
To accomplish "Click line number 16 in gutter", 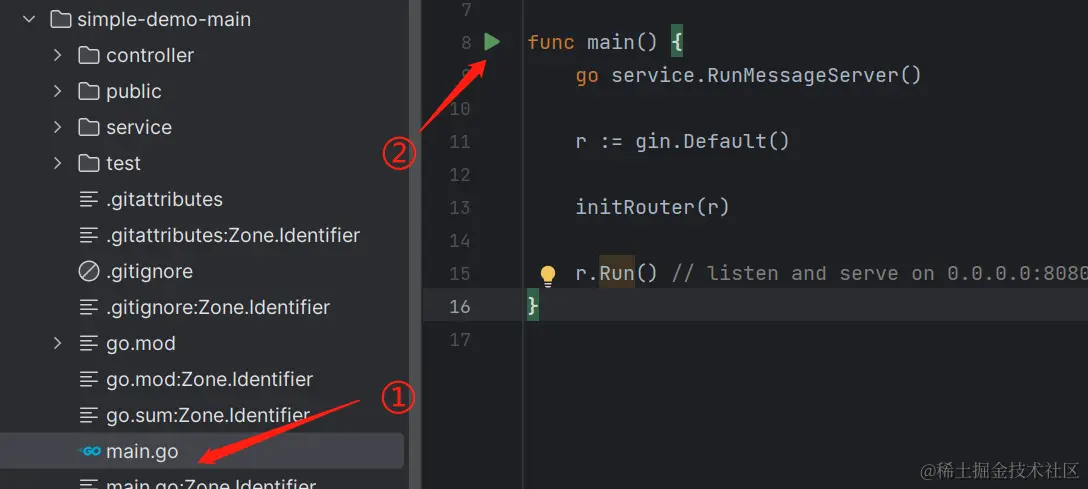I will click(459, 306).
